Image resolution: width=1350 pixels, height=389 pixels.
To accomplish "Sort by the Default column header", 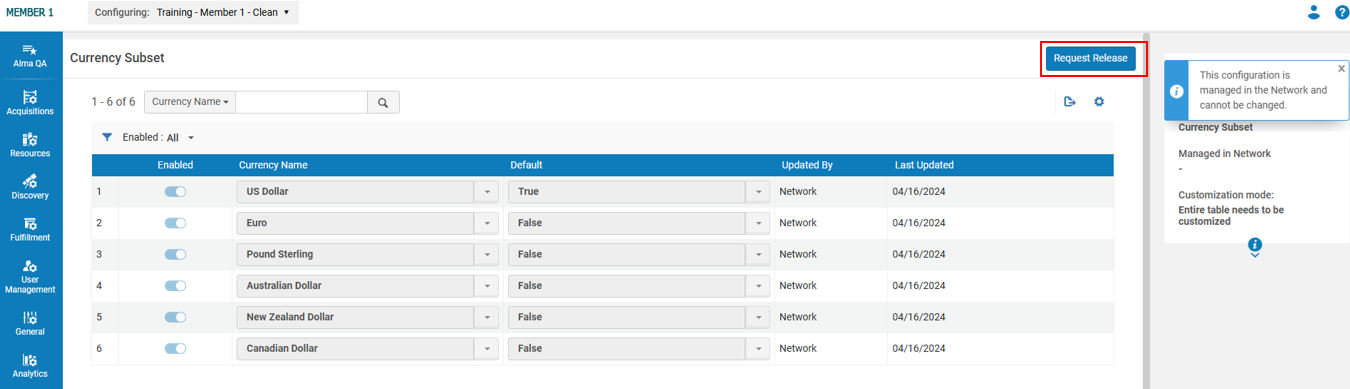I will (x=526, y=165).
